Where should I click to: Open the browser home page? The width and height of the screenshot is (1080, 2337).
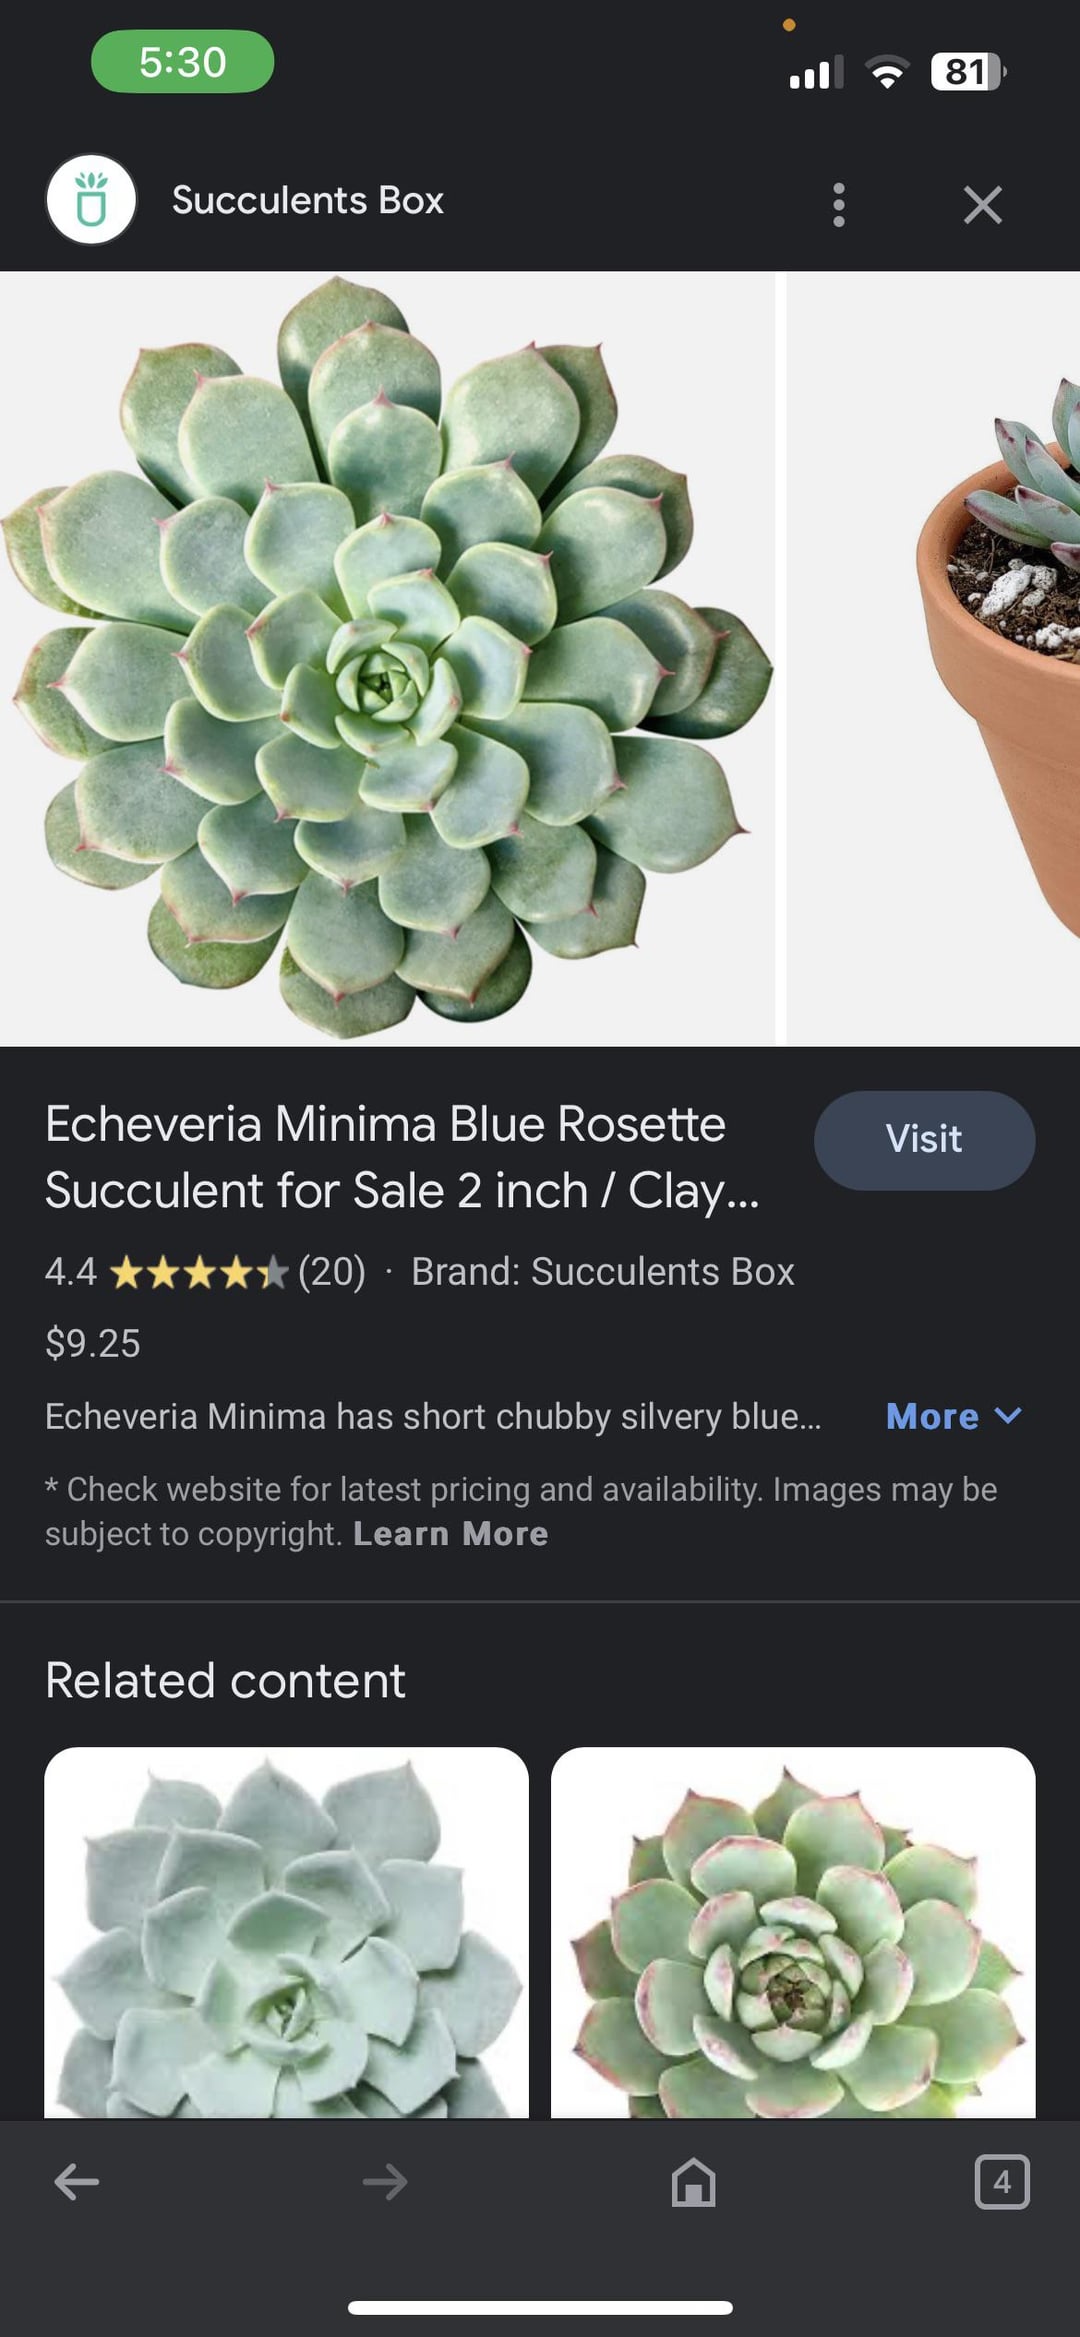tap(693, 2181)
